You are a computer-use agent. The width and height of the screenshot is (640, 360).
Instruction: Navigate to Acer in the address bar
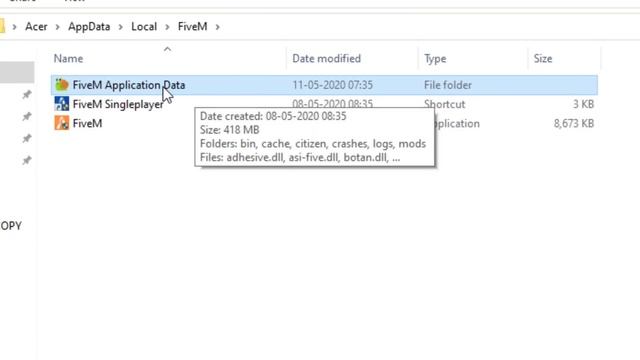tap(36, 27)
